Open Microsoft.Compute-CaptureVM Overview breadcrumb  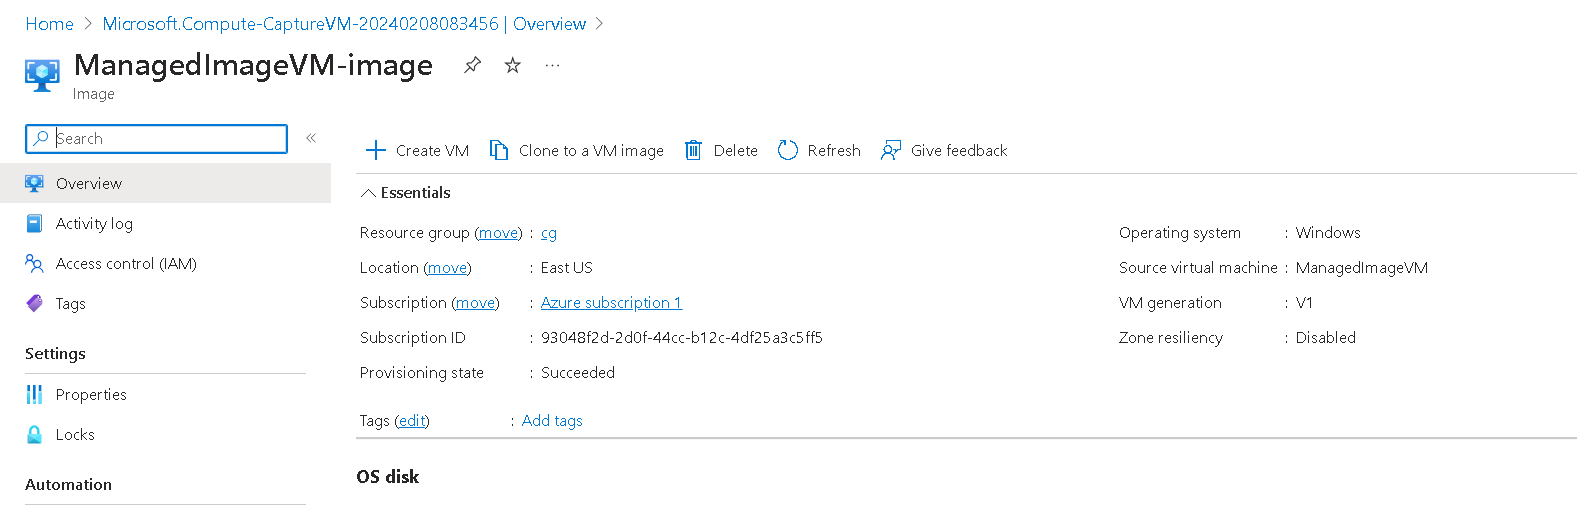click(x=344, y=24)
